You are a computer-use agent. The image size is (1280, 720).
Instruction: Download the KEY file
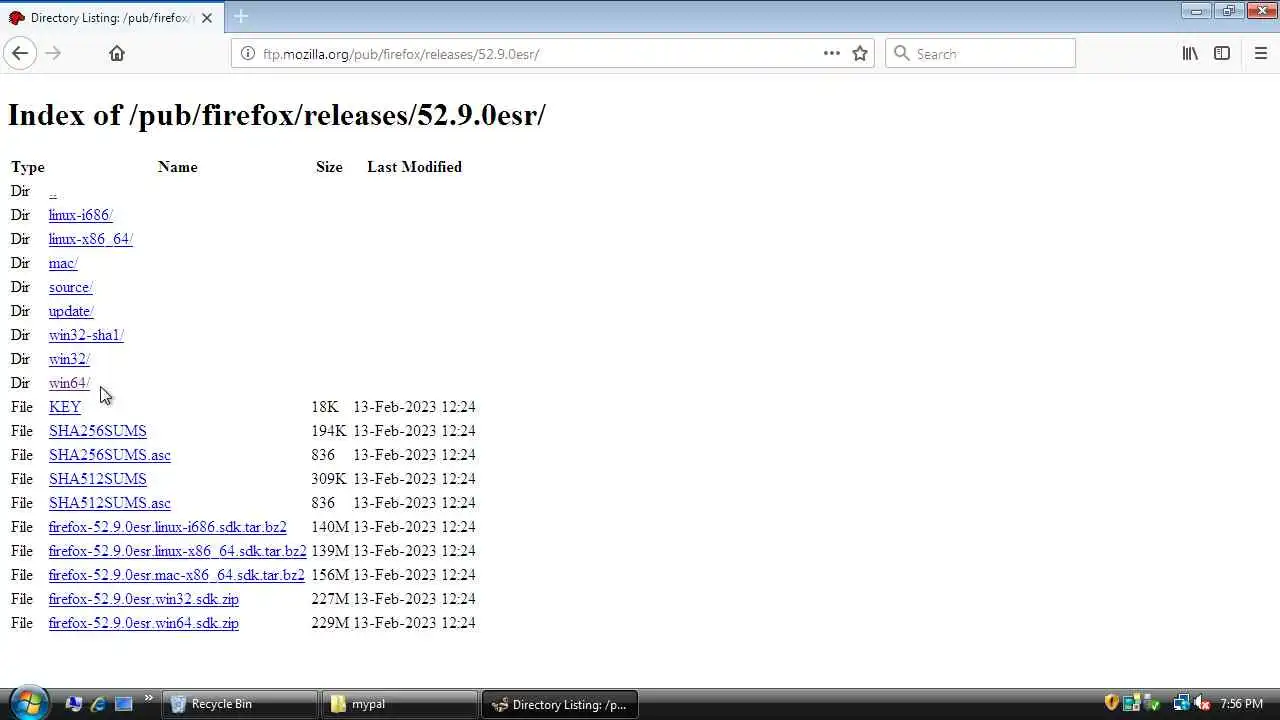click(x=65, y=407)
